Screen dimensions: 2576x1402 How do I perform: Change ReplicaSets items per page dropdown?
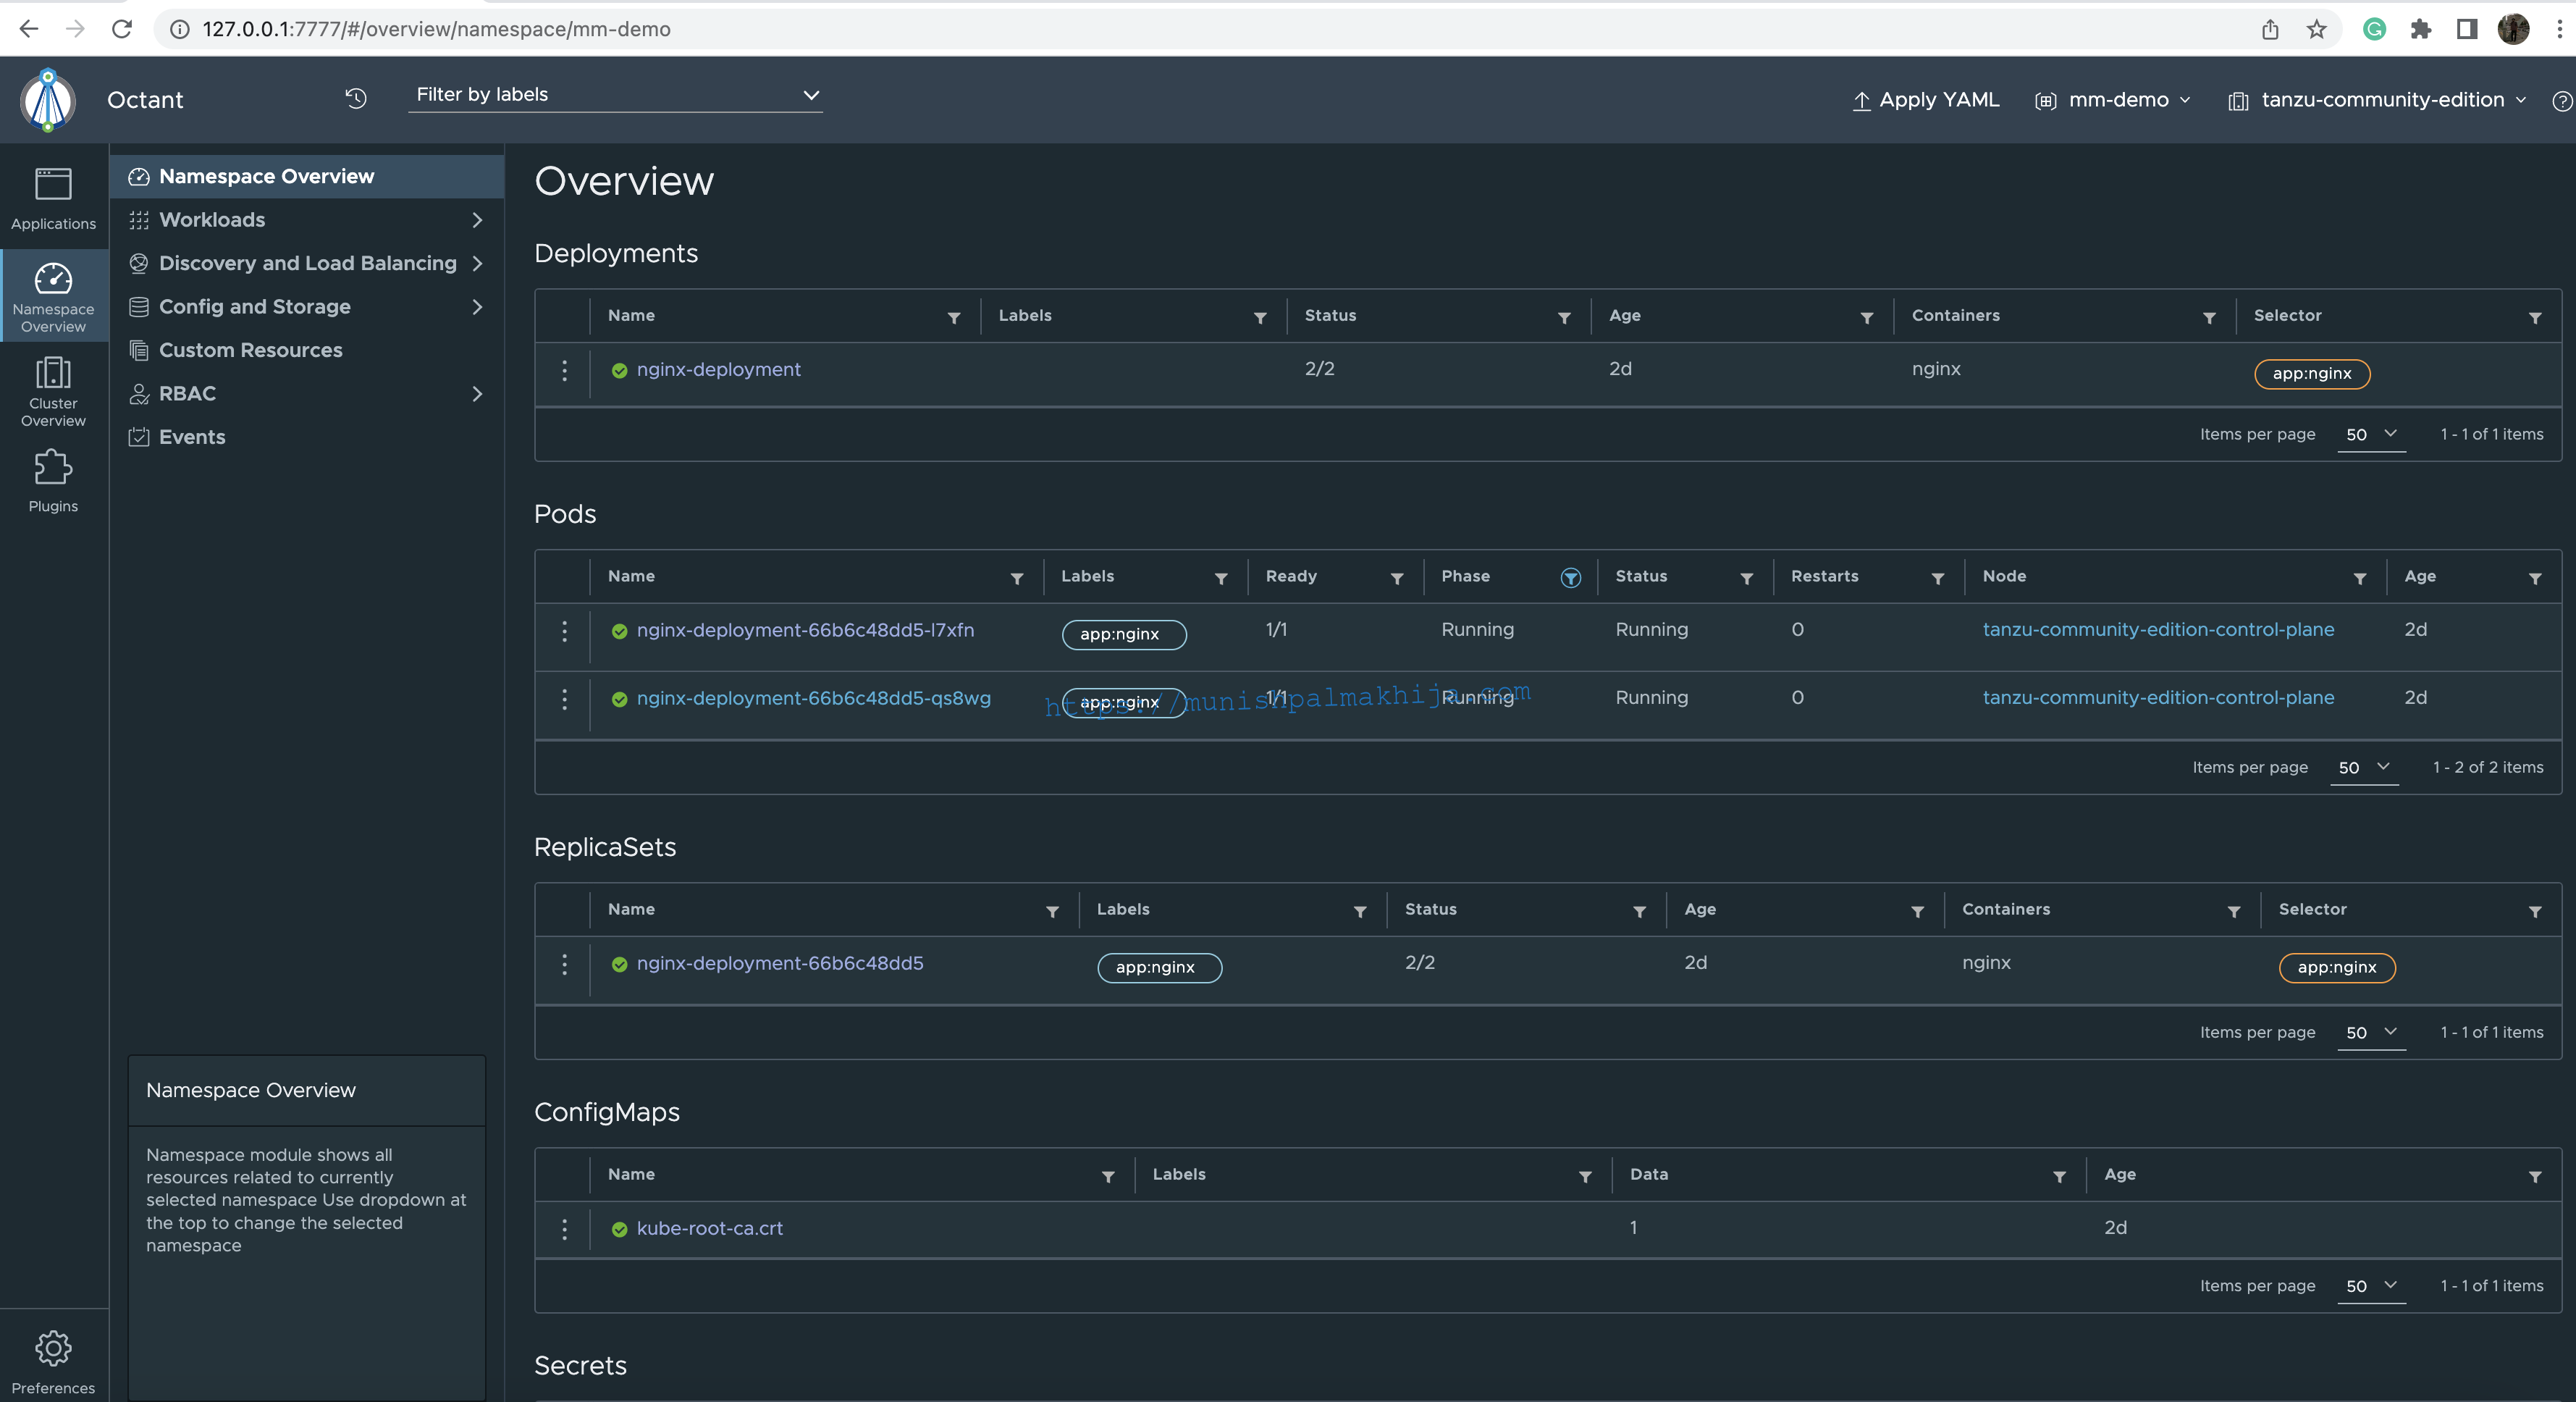pyautogui.click(x=2371, y=1032)
